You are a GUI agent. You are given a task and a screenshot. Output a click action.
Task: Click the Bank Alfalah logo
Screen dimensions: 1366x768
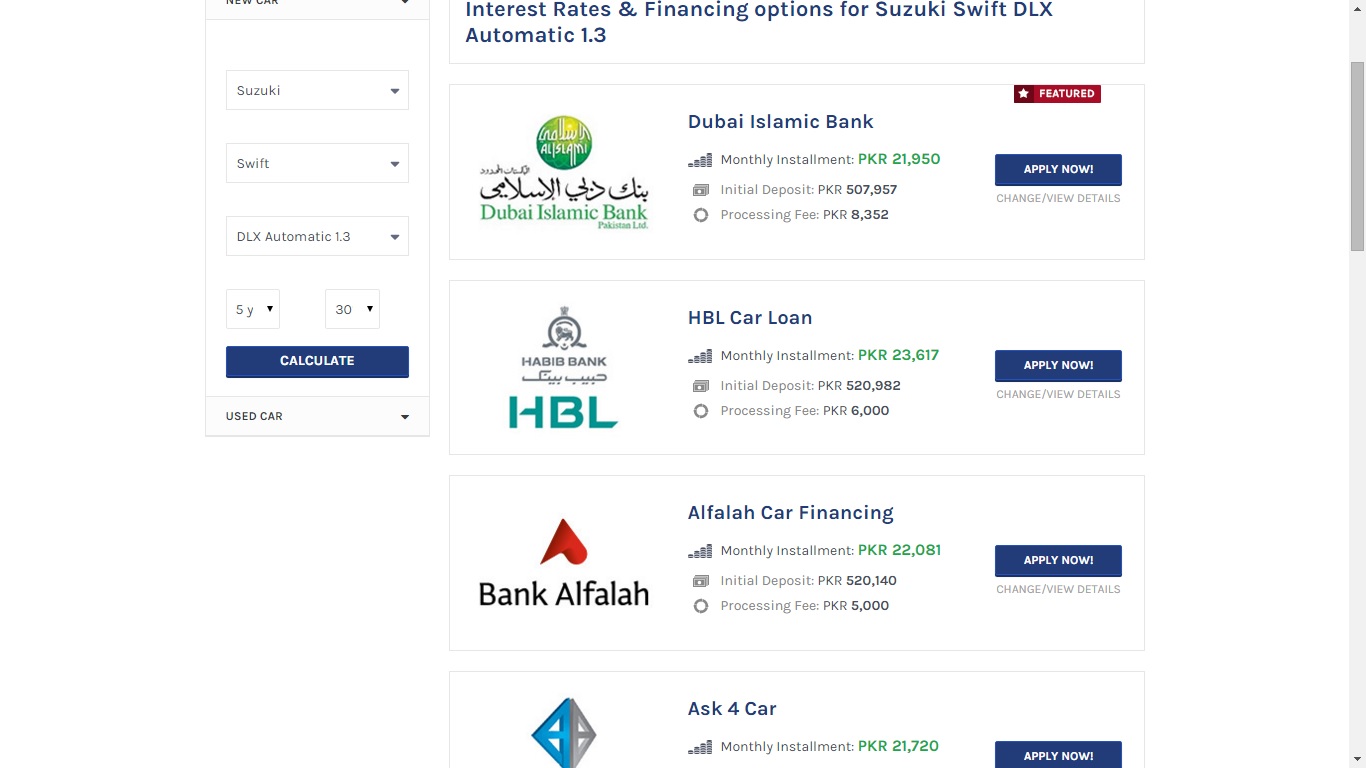pyautogui.click(x=564, y=563)
